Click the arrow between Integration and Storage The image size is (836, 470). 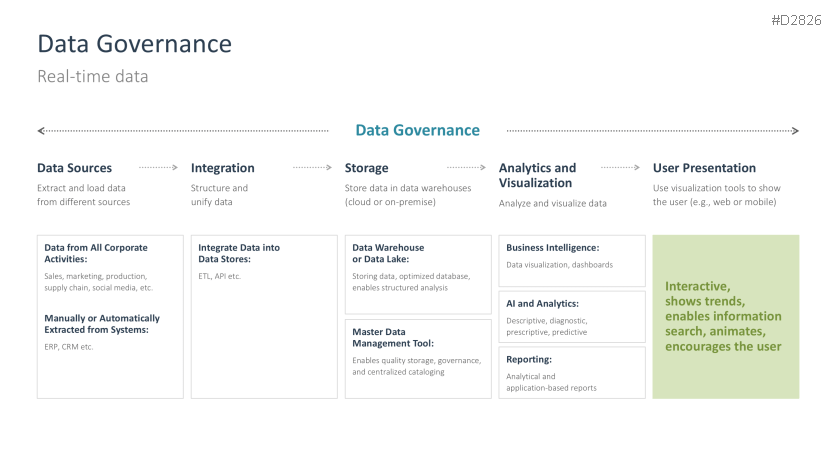pos(312,167)
